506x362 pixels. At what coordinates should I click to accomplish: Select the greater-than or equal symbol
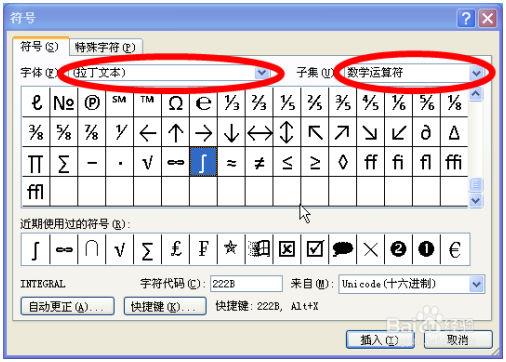(315, 162)
